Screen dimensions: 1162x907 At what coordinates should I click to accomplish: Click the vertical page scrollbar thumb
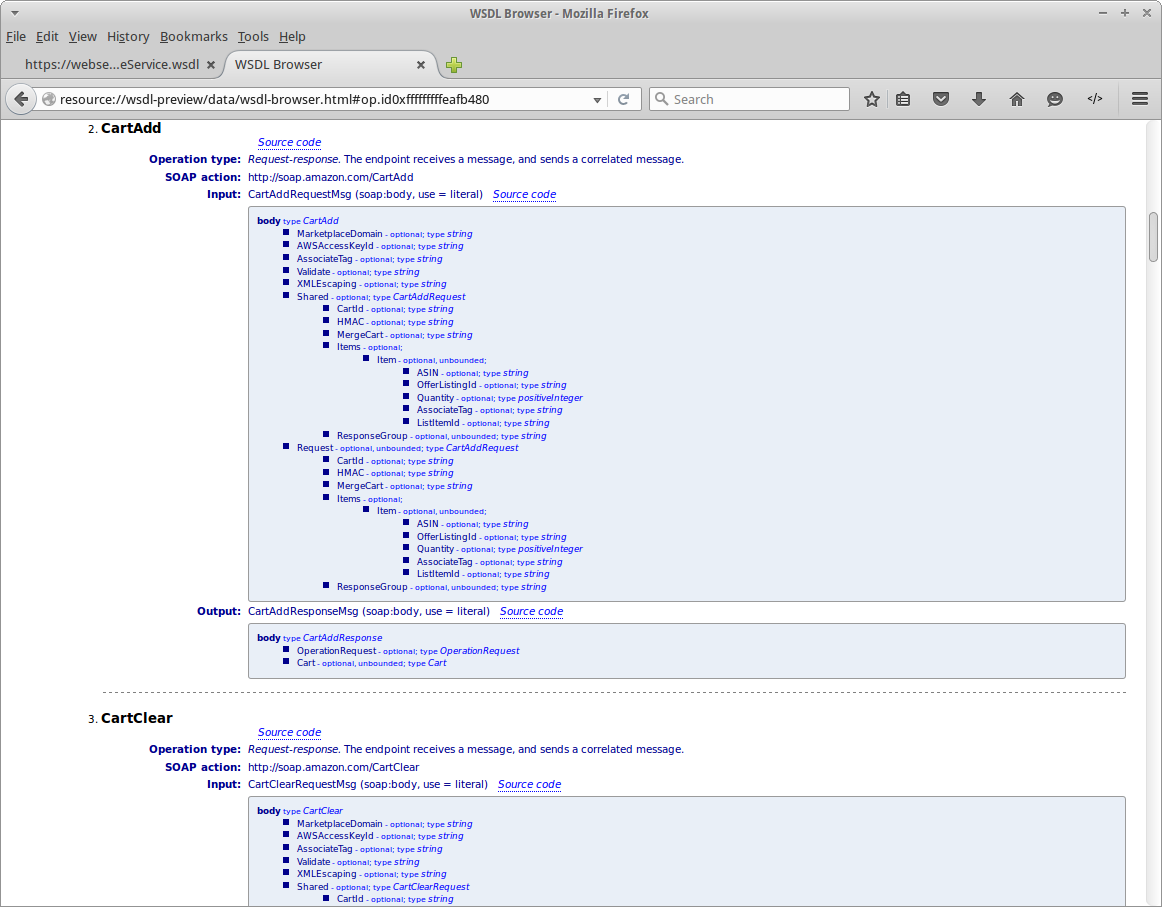[1153, 237]
